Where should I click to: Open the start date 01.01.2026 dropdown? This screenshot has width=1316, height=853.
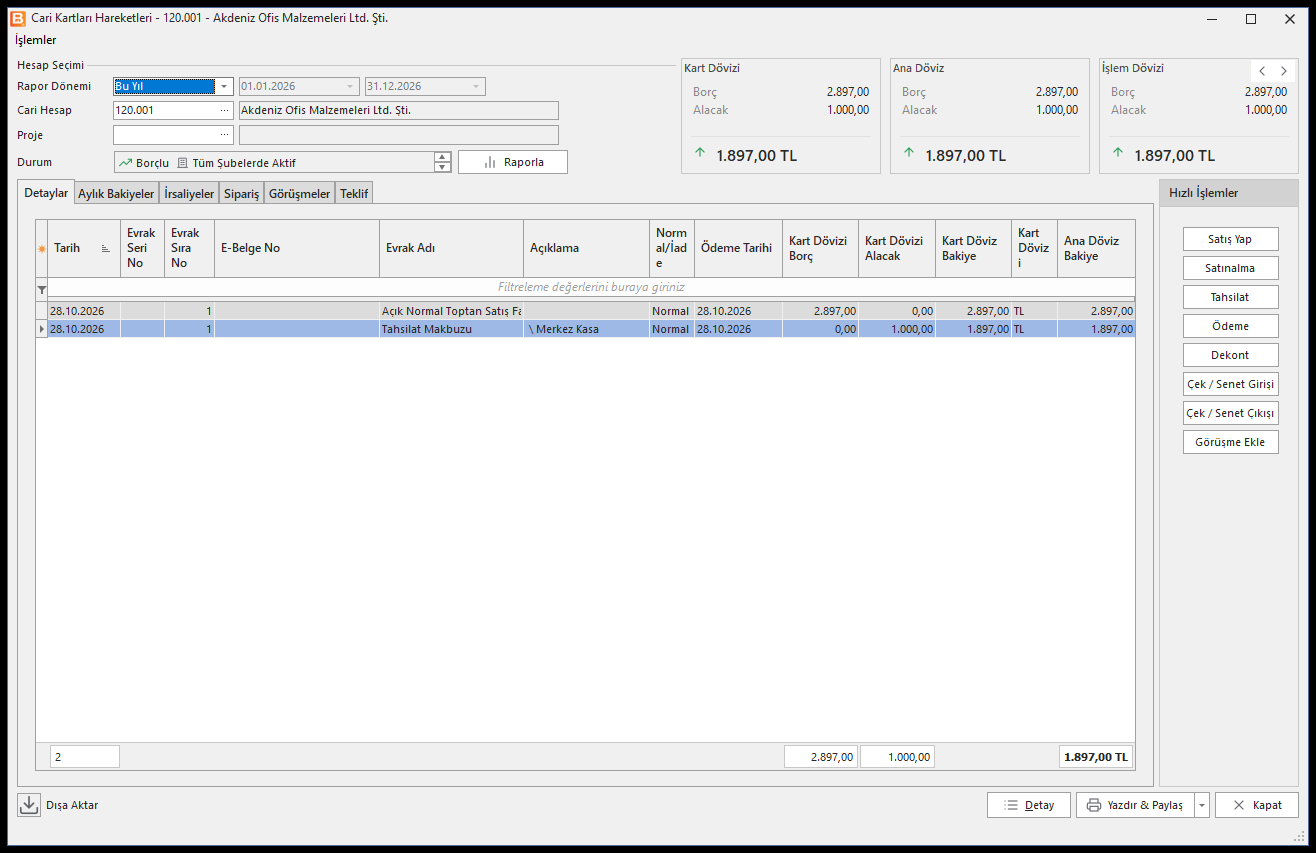coord(350,87)
